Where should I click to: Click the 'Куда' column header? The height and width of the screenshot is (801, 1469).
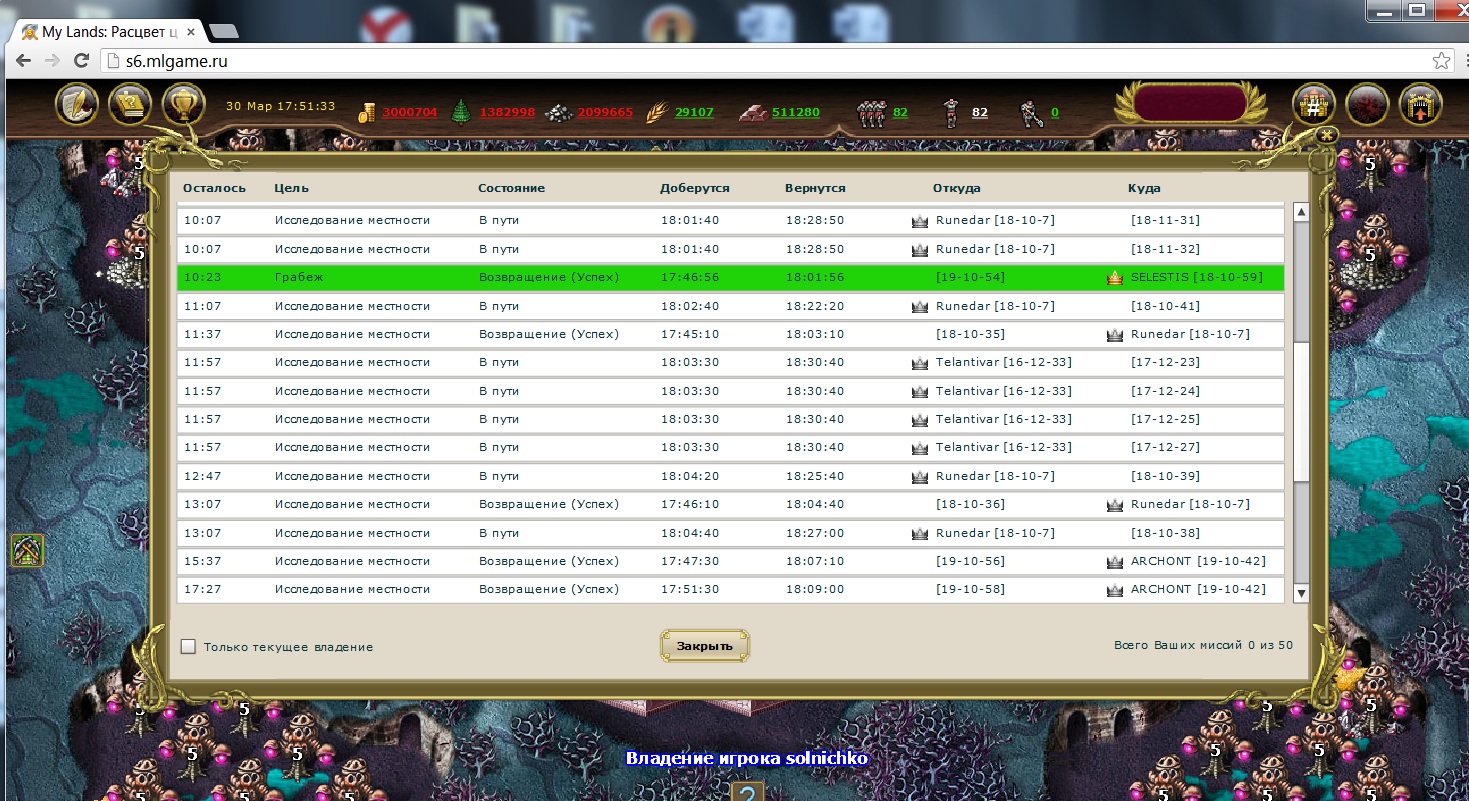click(1144, 188)
